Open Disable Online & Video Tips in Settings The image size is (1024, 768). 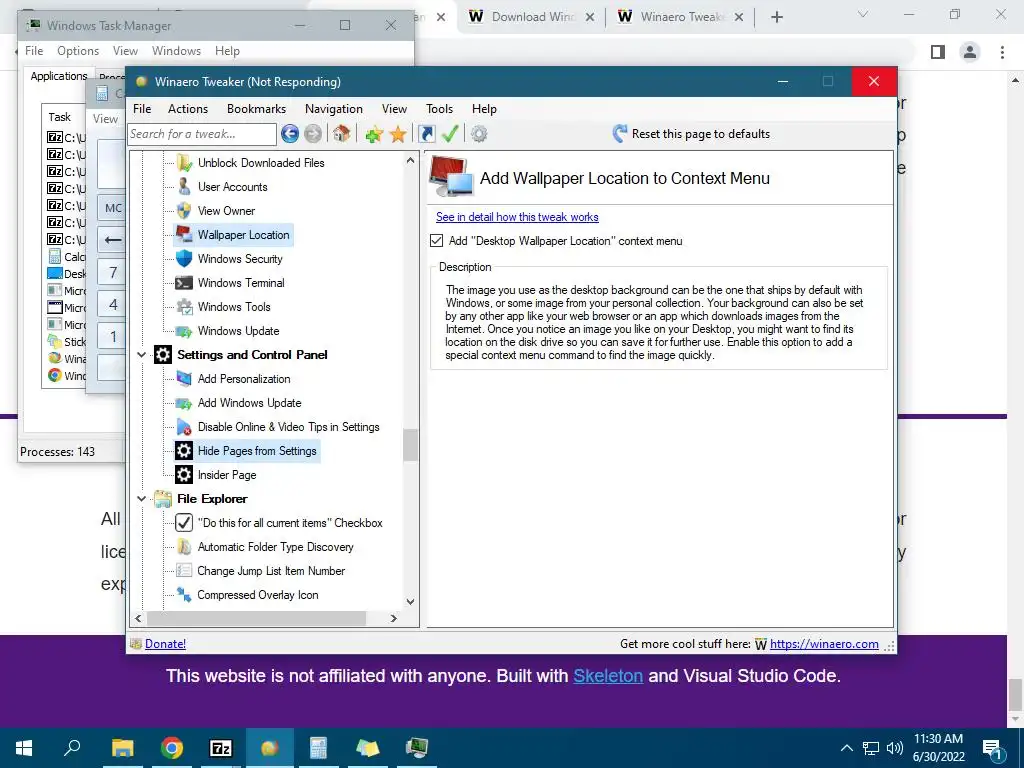coord(288,427)
